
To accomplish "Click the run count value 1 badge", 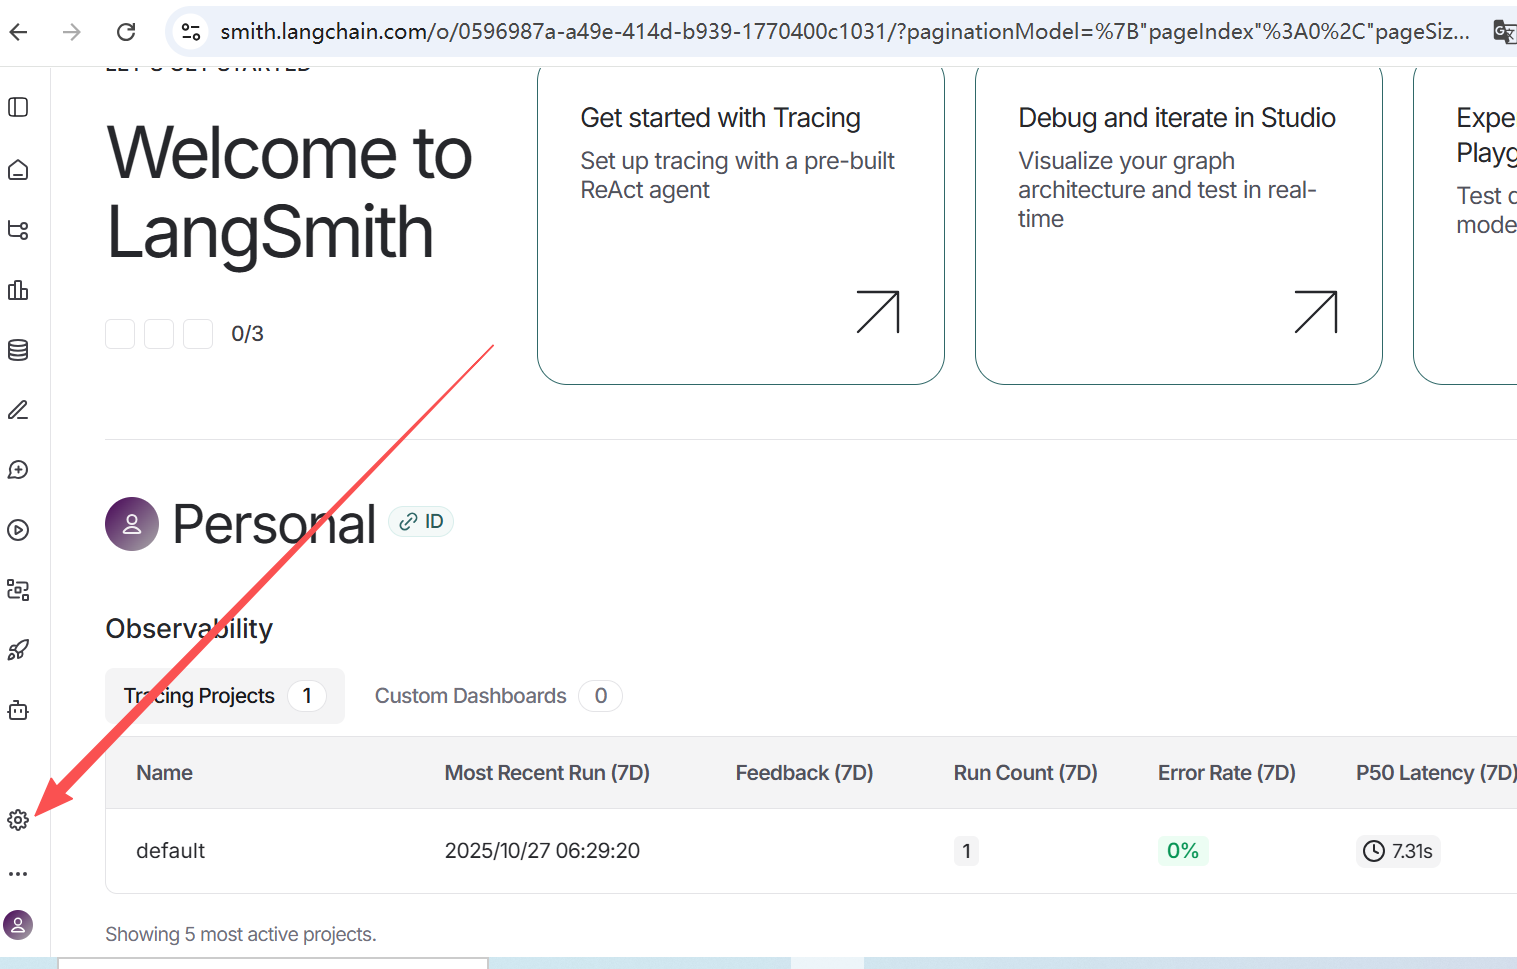I will point(966,851).
